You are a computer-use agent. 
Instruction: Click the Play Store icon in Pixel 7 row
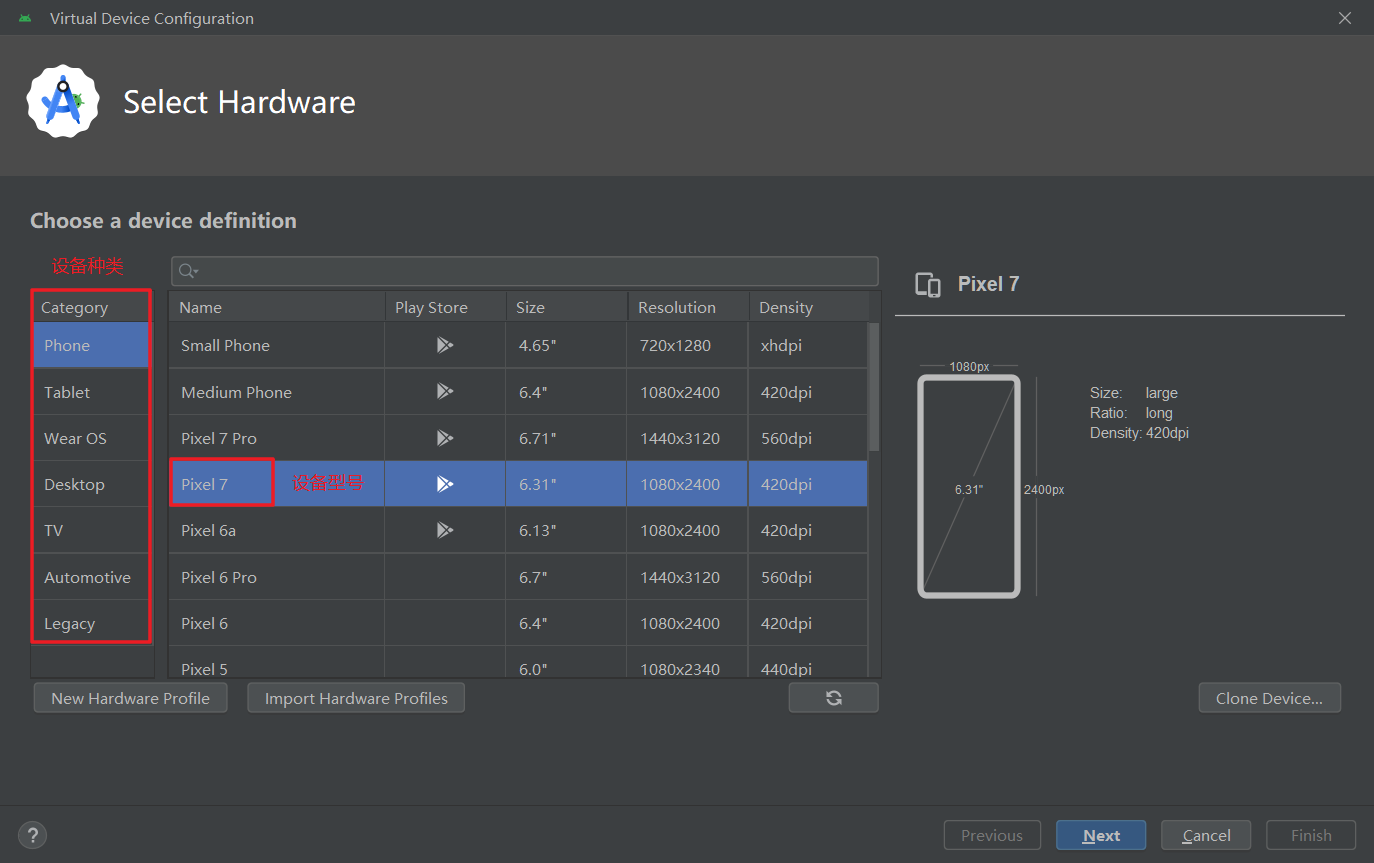coord(445,484)
